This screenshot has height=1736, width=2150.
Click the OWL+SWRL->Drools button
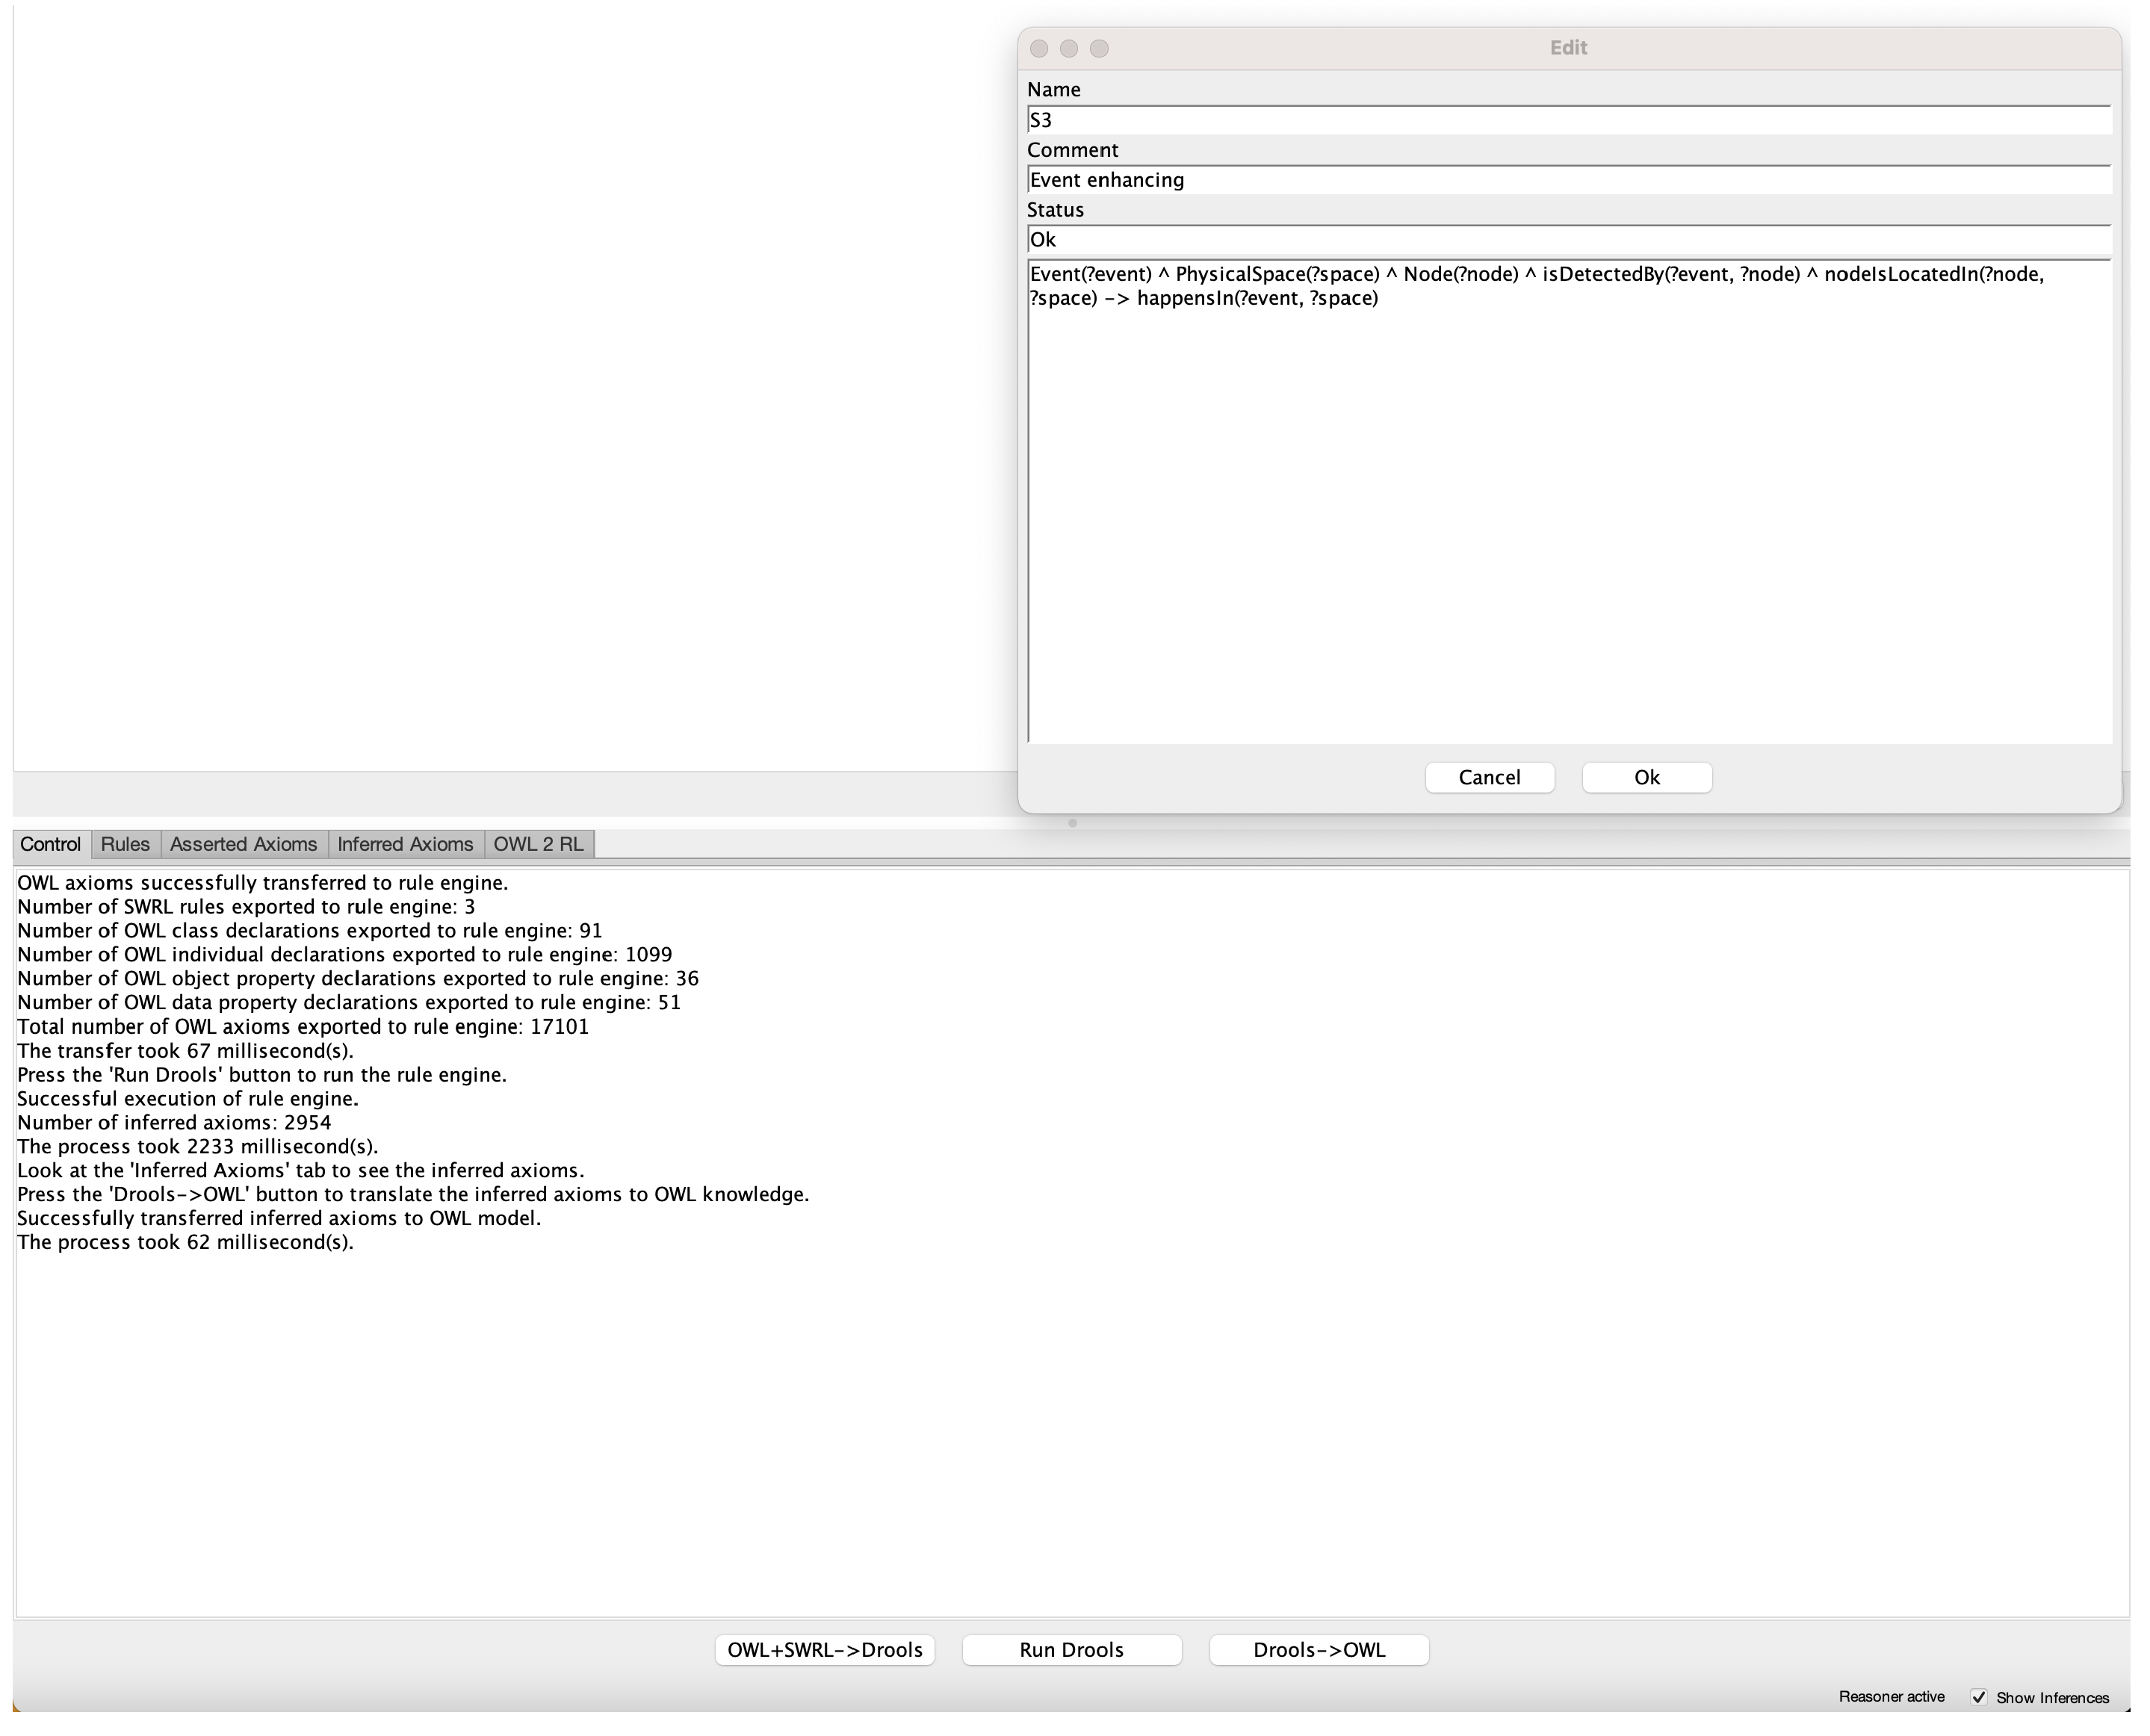(824, 1650)
